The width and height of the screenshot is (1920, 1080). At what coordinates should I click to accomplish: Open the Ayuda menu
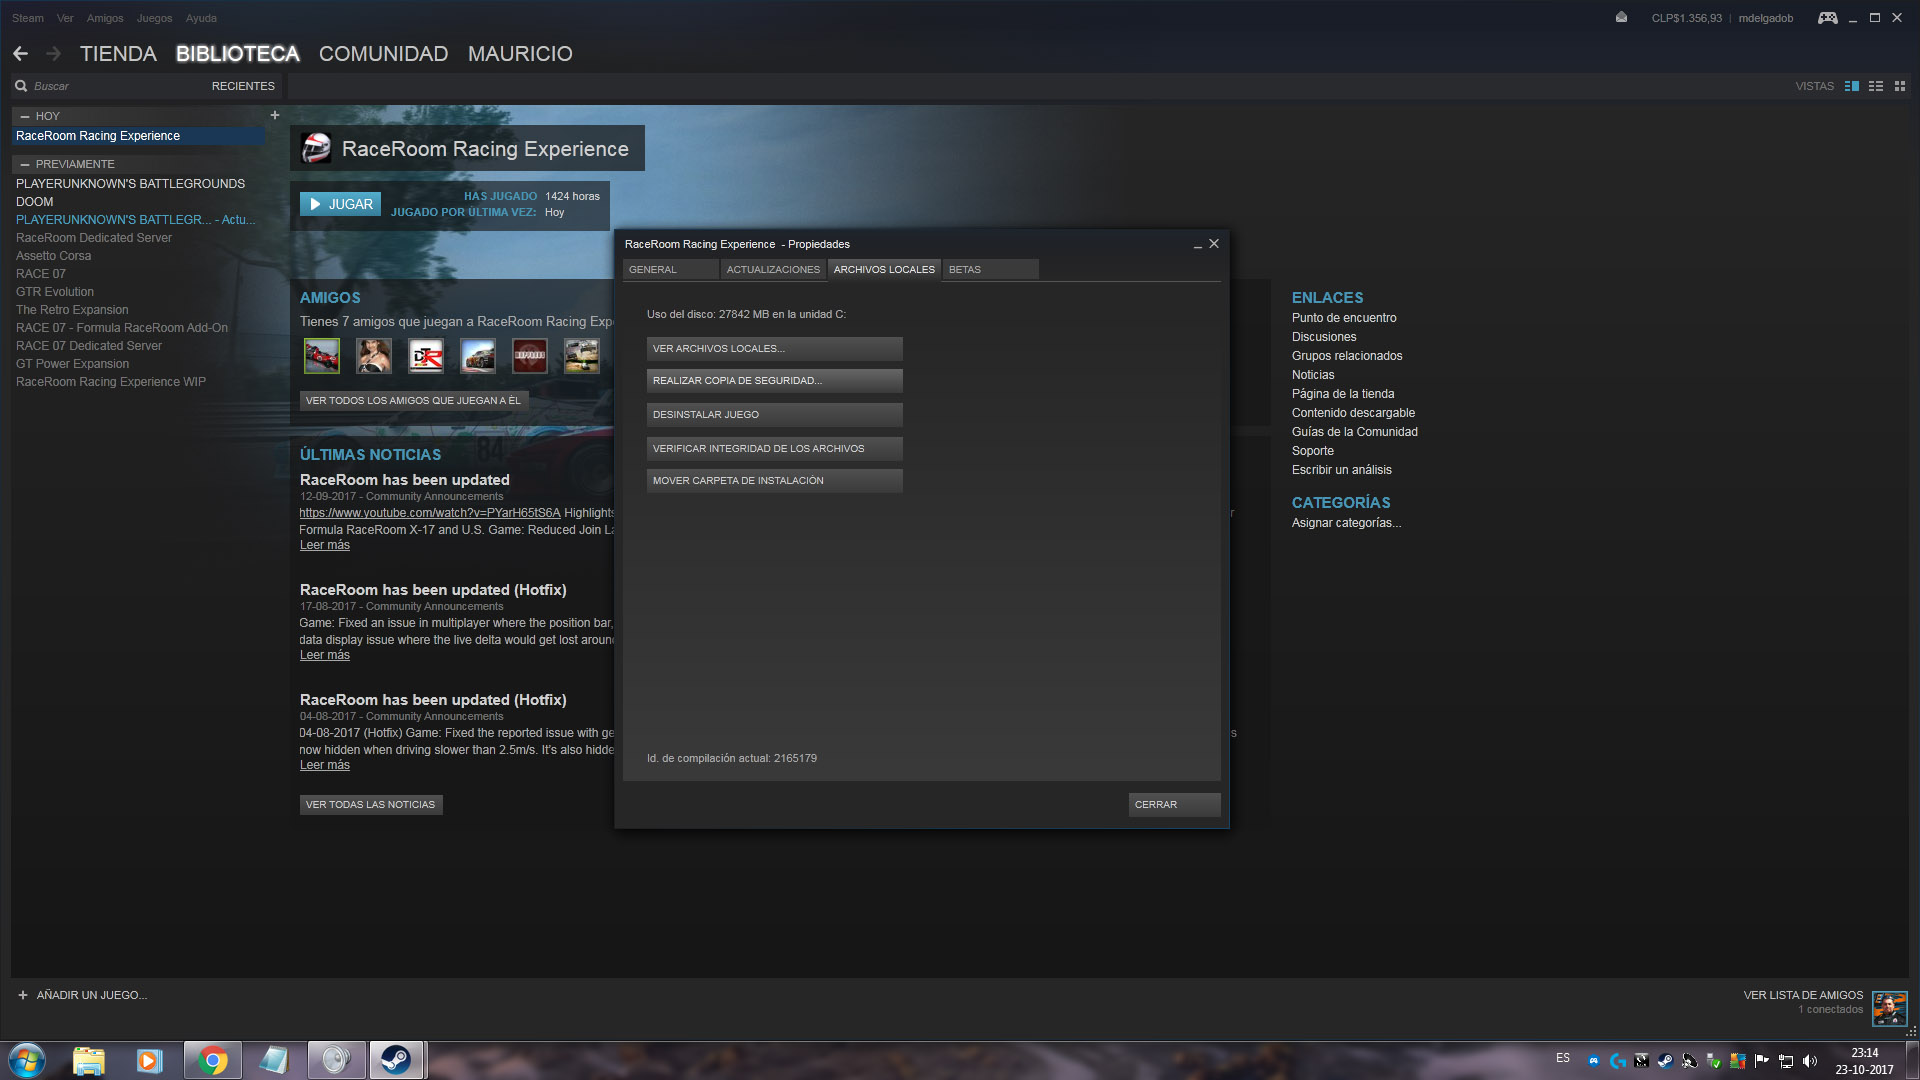point(201,18)
